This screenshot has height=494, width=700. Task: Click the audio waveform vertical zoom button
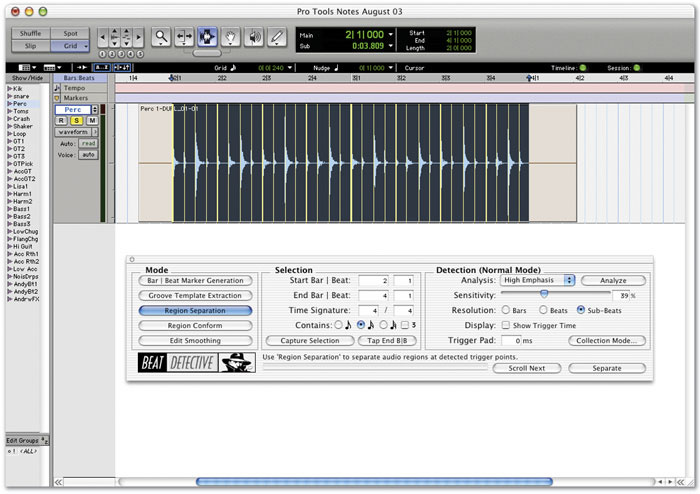115,37
